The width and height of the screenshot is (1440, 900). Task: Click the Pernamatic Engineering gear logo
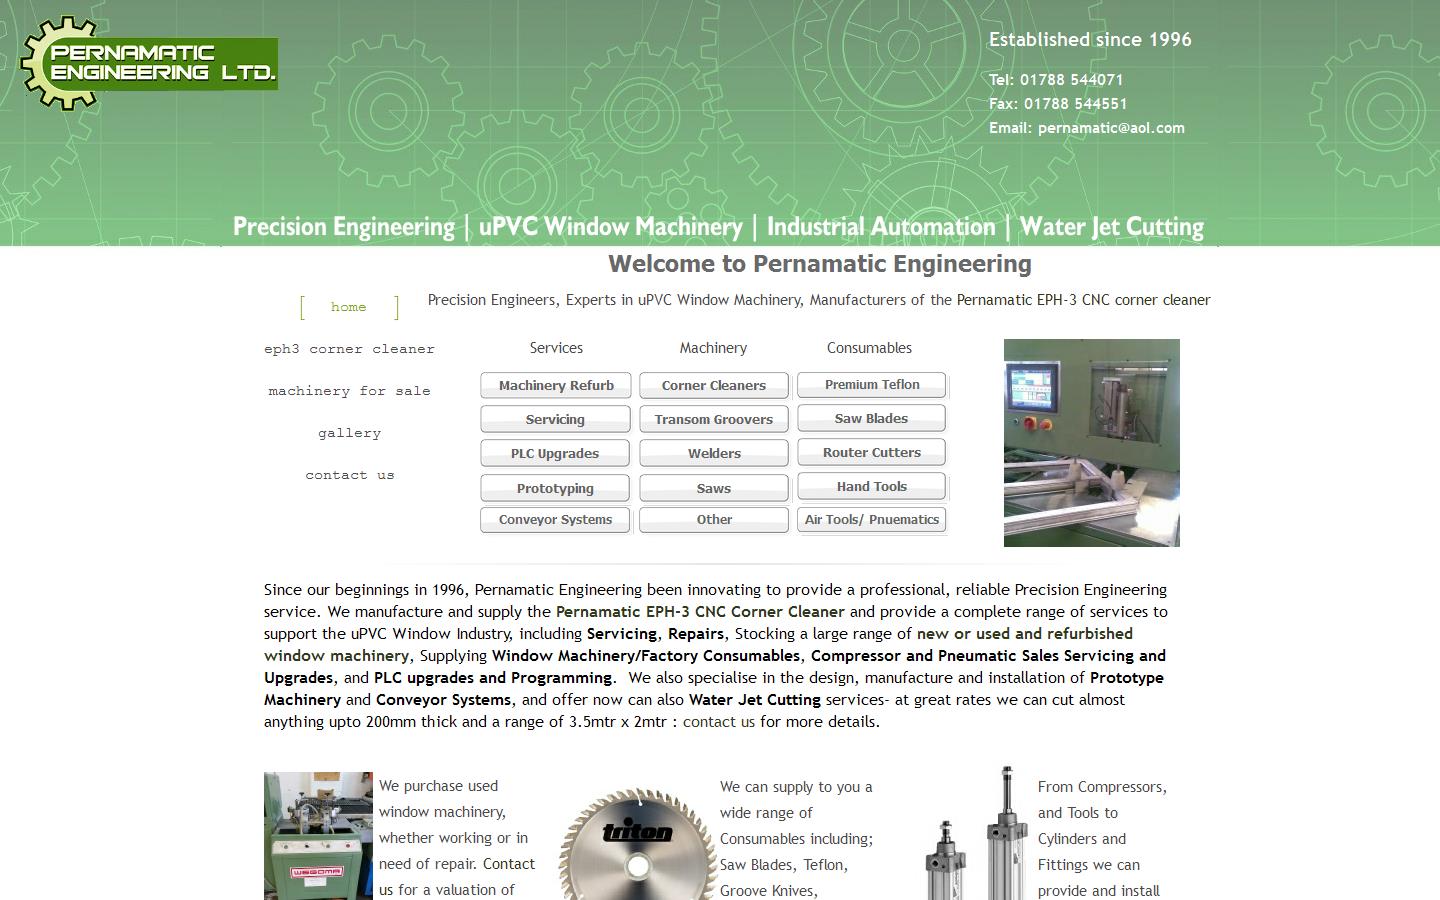pyautogui.click(x=148, y=62)
